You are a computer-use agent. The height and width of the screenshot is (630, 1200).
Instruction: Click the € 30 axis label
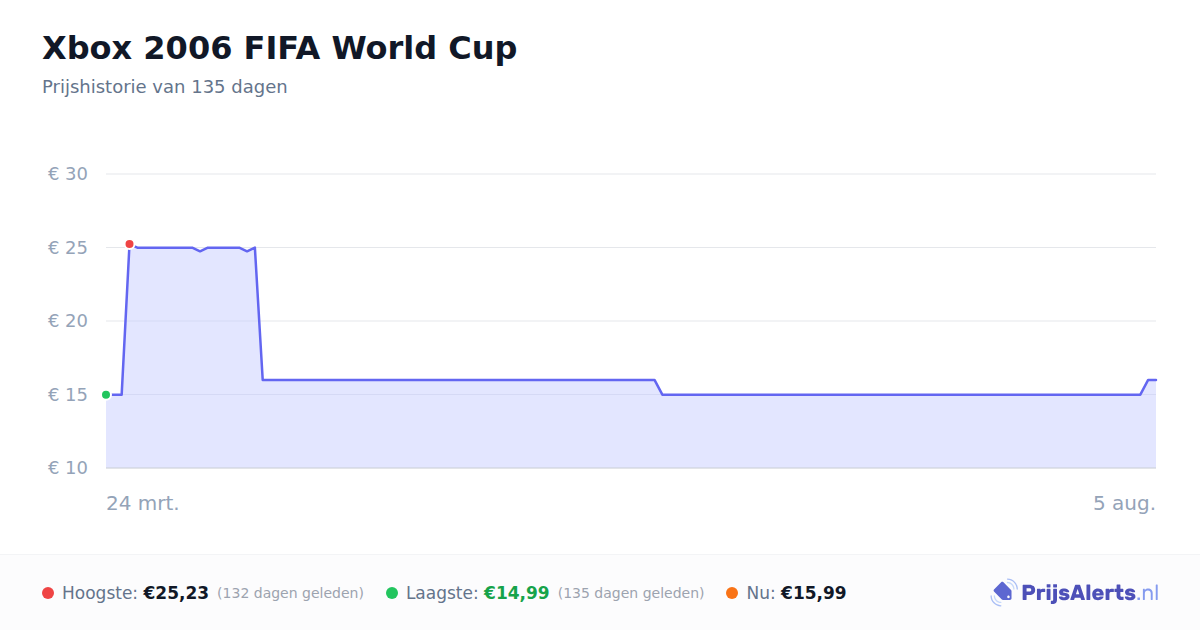coord(68,174)
